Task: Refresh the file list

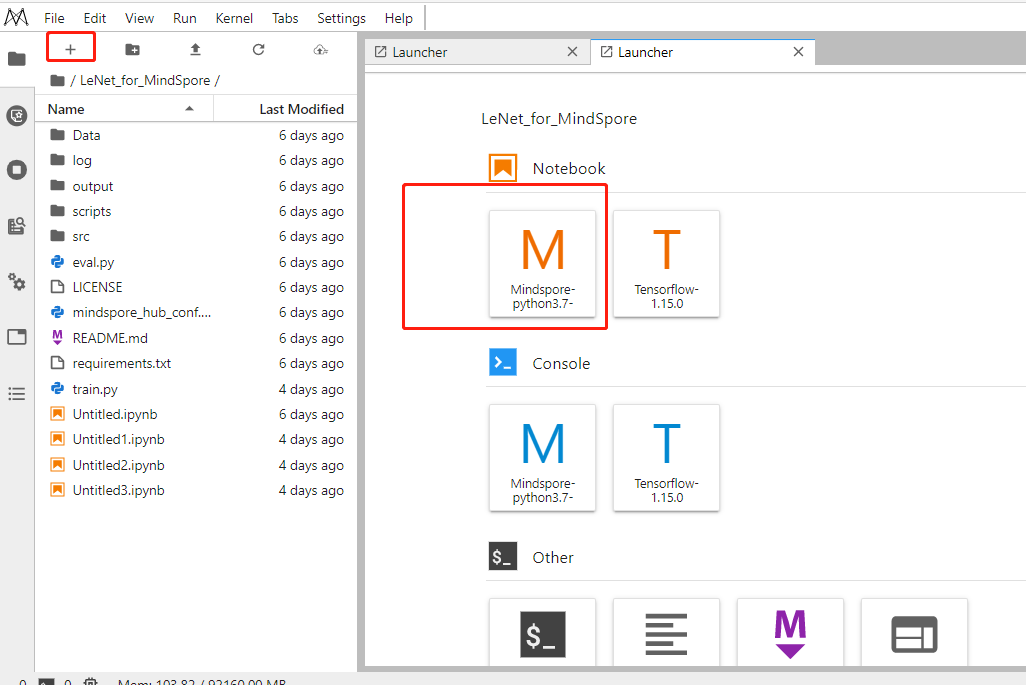Action: [258, 49]
